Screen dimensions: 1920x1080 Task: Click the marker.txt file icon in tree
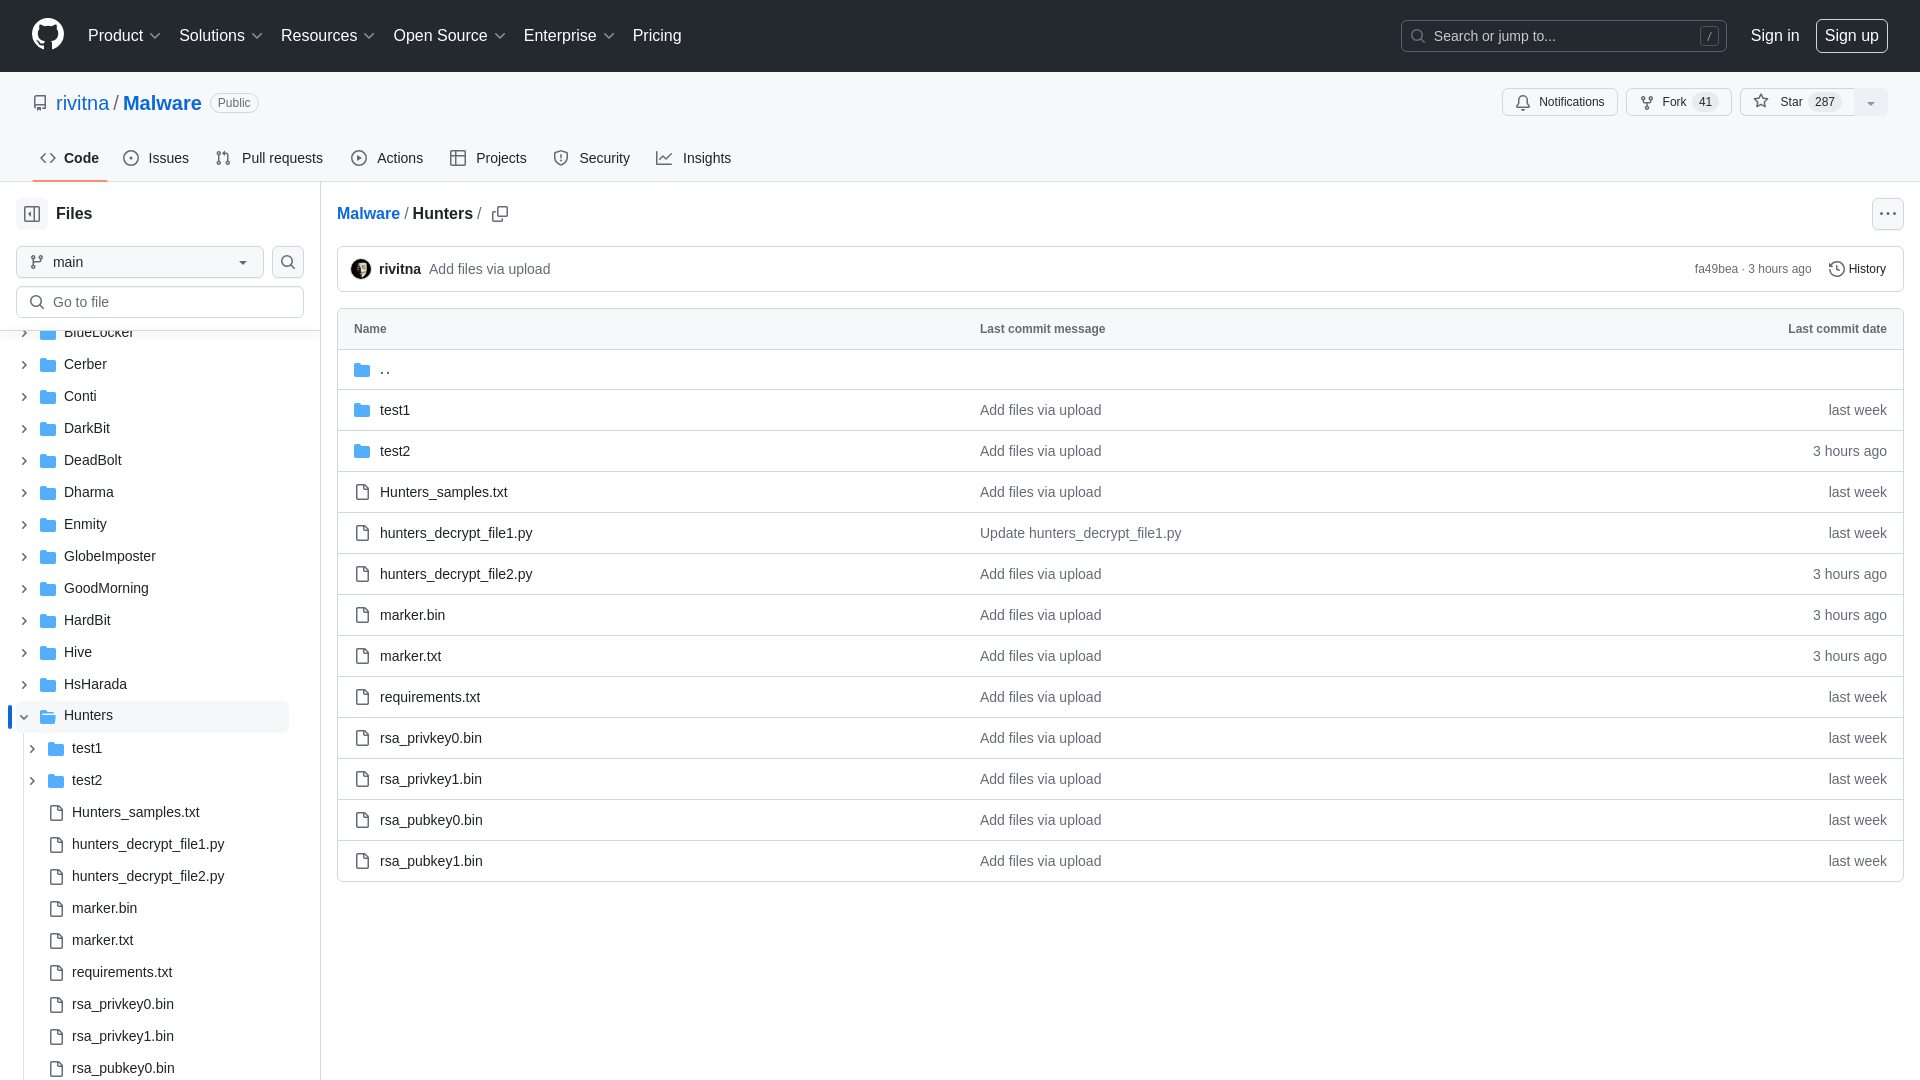point(56,941)
